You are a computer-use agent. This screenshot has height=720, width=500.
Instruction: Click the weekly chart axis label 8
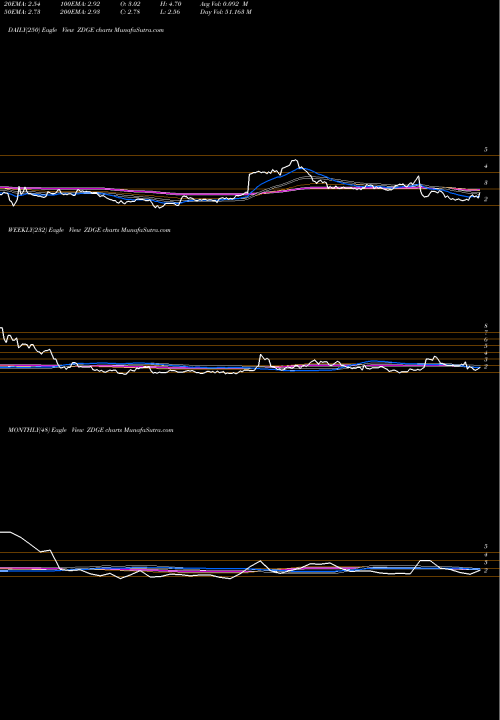tap(485, 326)
